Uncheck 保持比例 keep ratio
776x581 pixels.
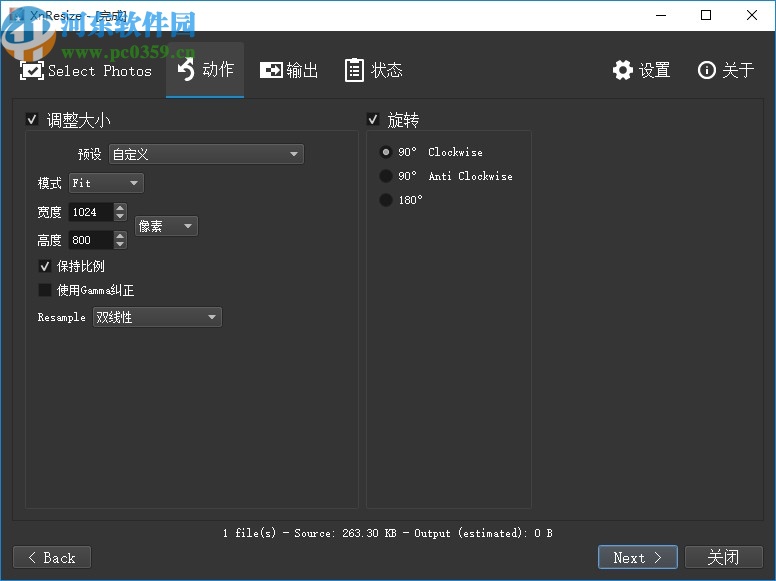pyautogui.click(x=45, y=266)
